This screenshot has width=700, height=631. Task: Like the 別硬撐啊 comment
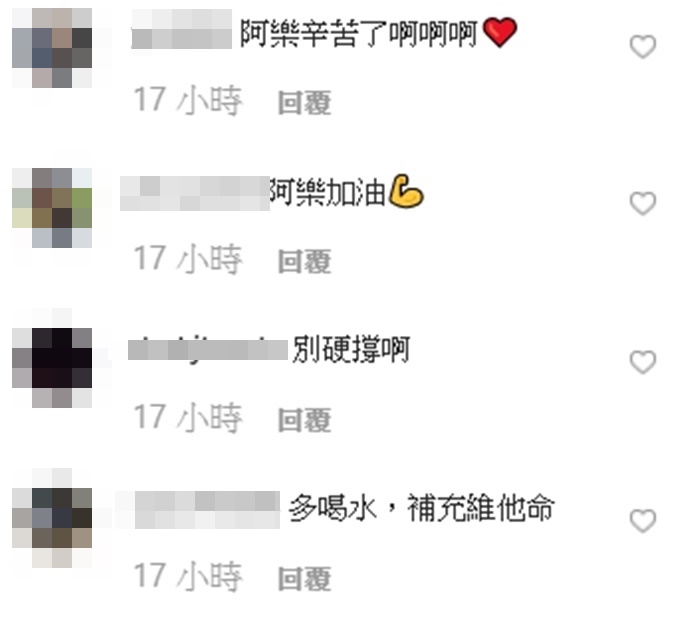[x=642, y=362]
